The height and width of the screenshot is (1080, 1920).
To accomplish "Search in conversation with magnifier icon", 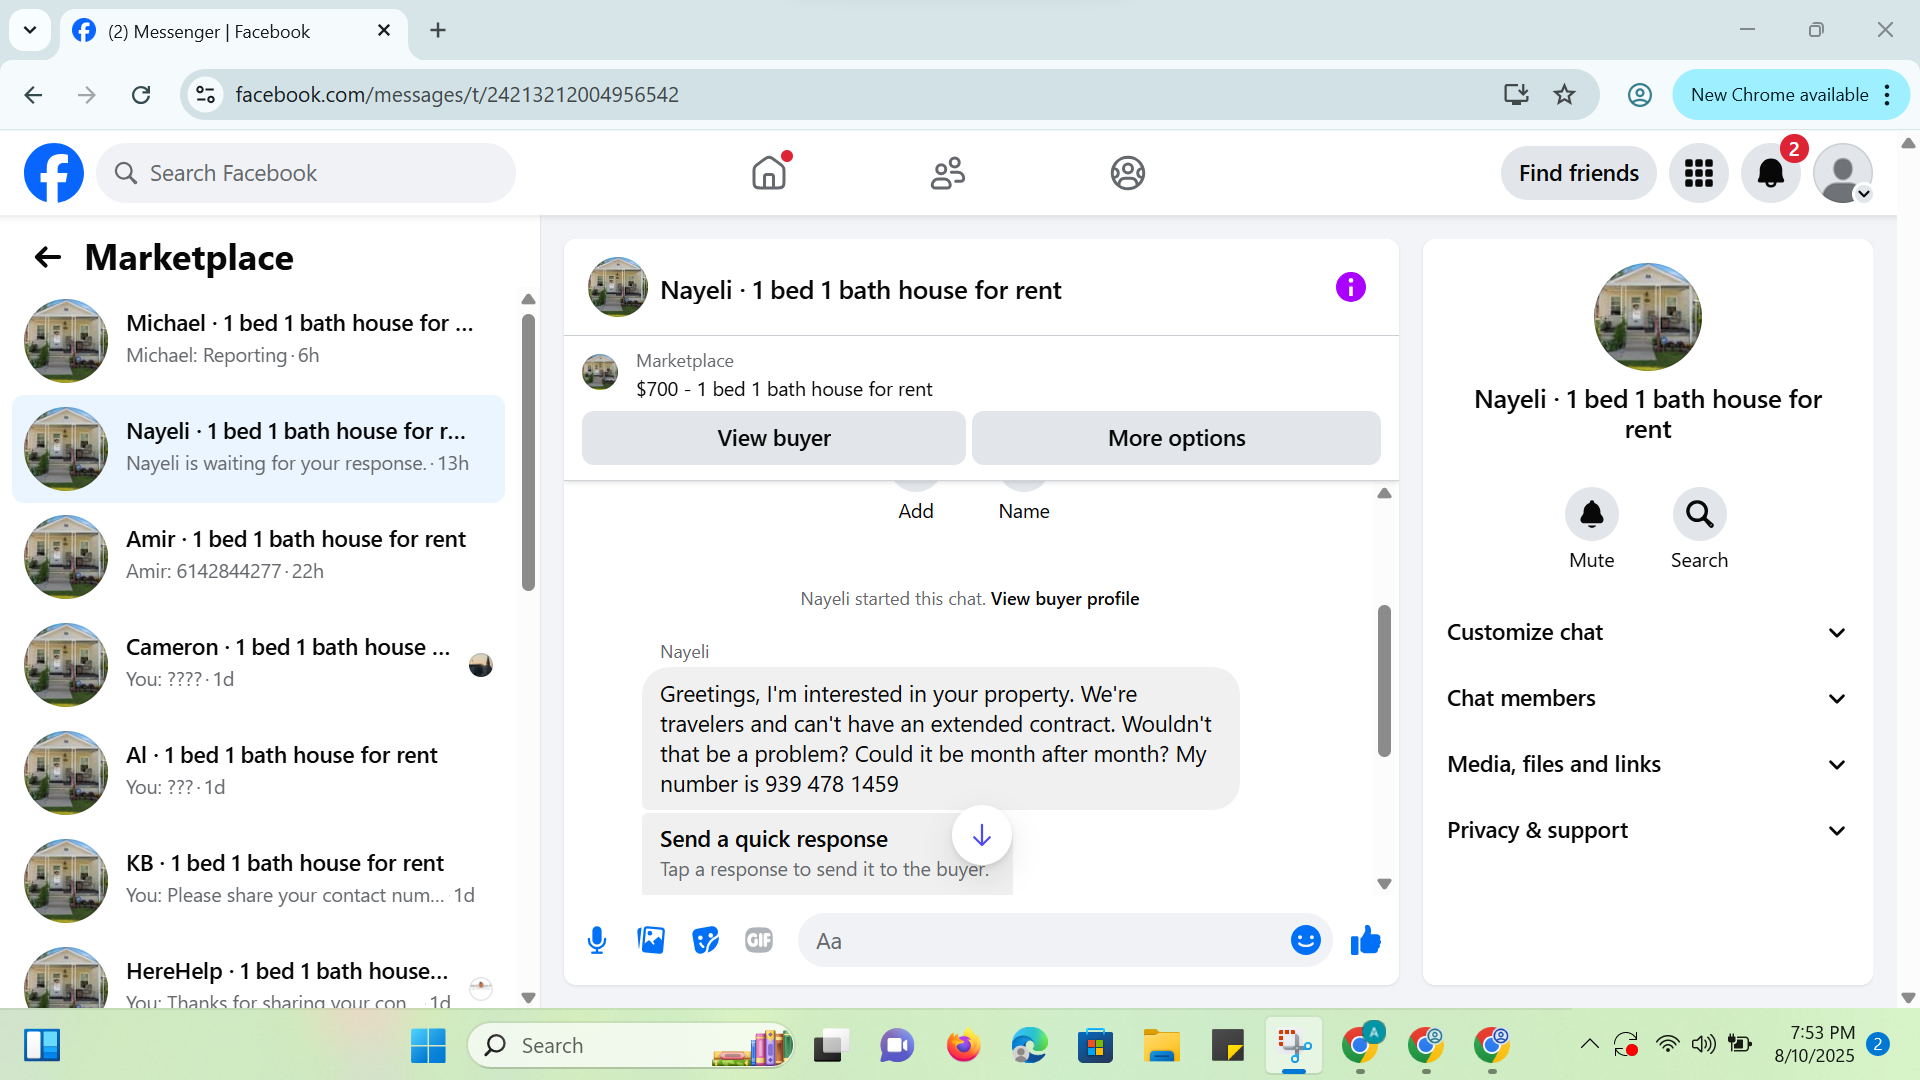I will tap(1699, 515).
